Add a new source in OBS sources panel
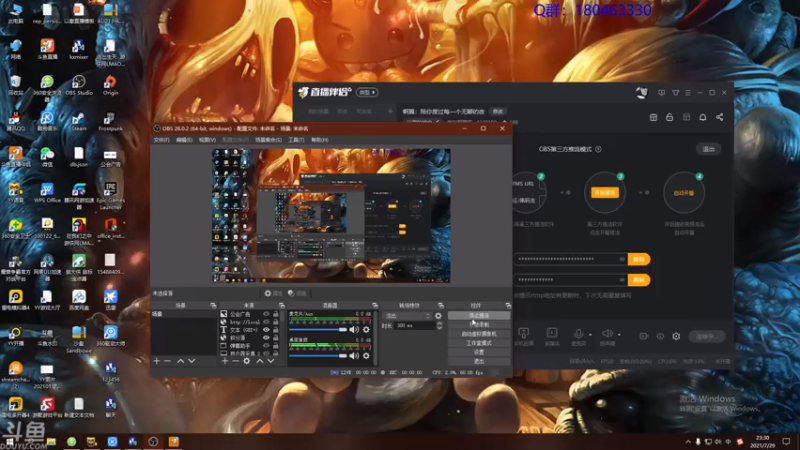Screen dimensions: 800x450 coord(224,361)
